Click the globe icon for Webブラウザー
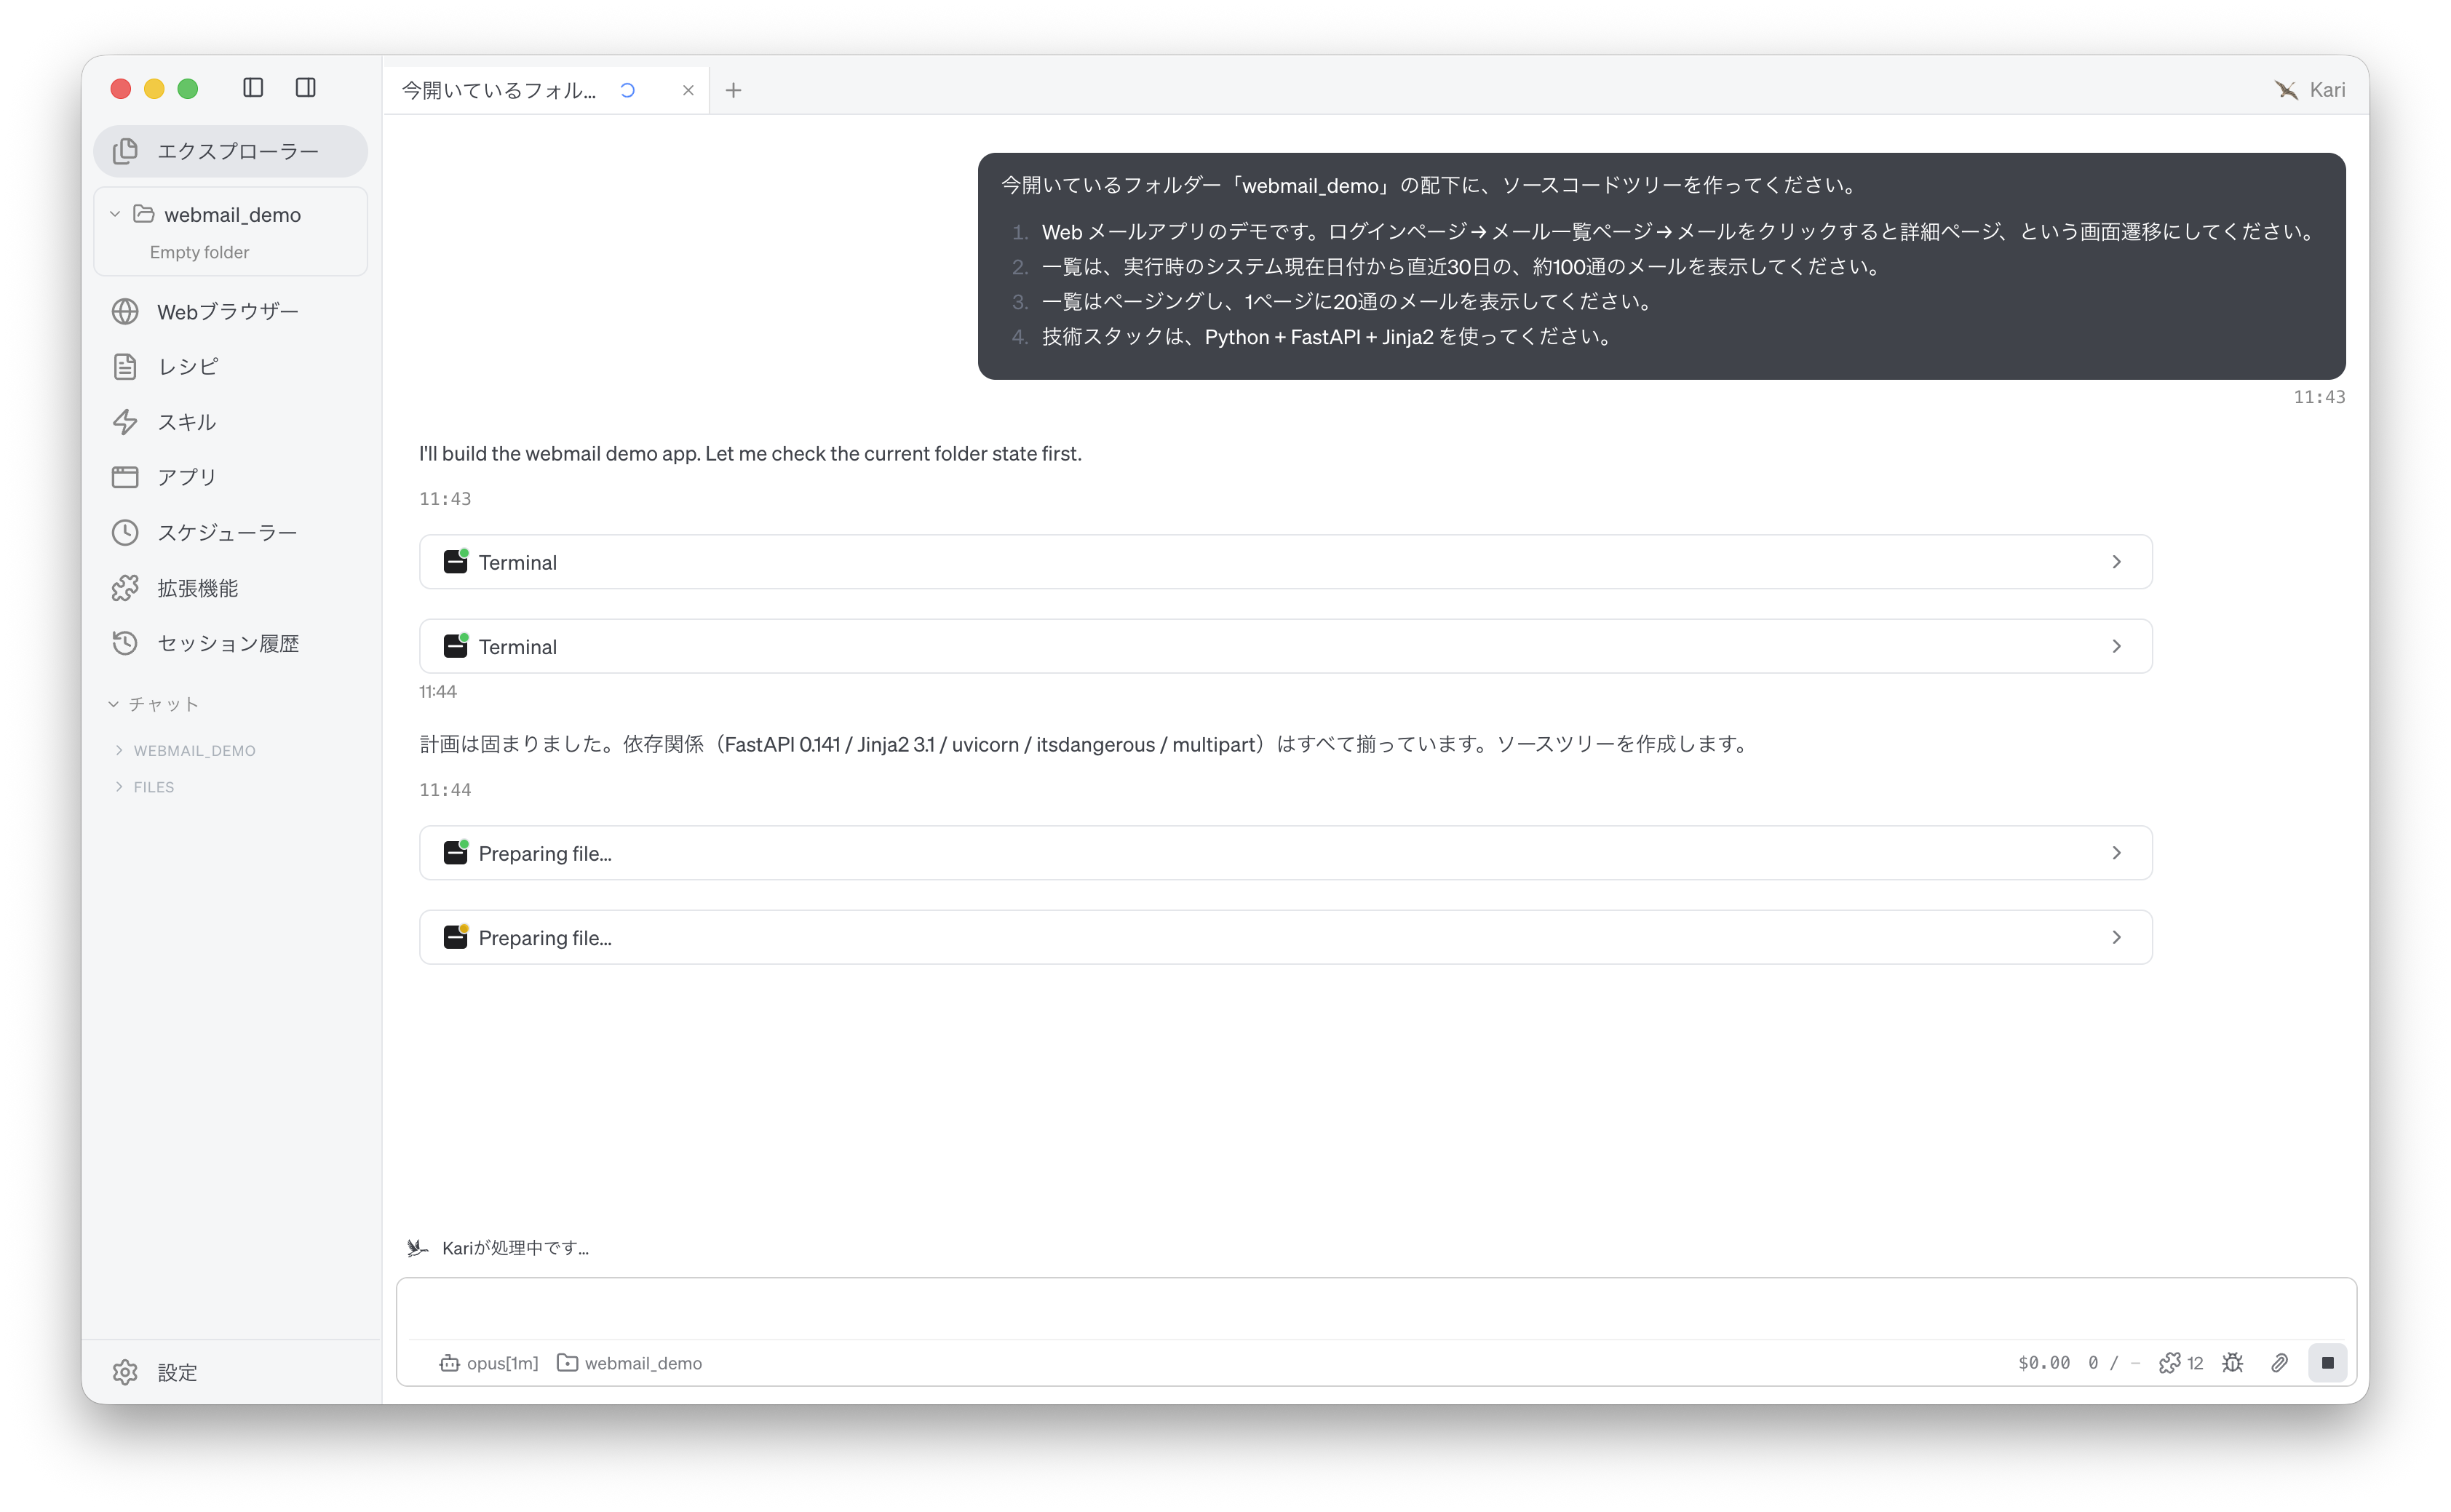Screen dimensions: 2451x1512 tap(125, 311)
